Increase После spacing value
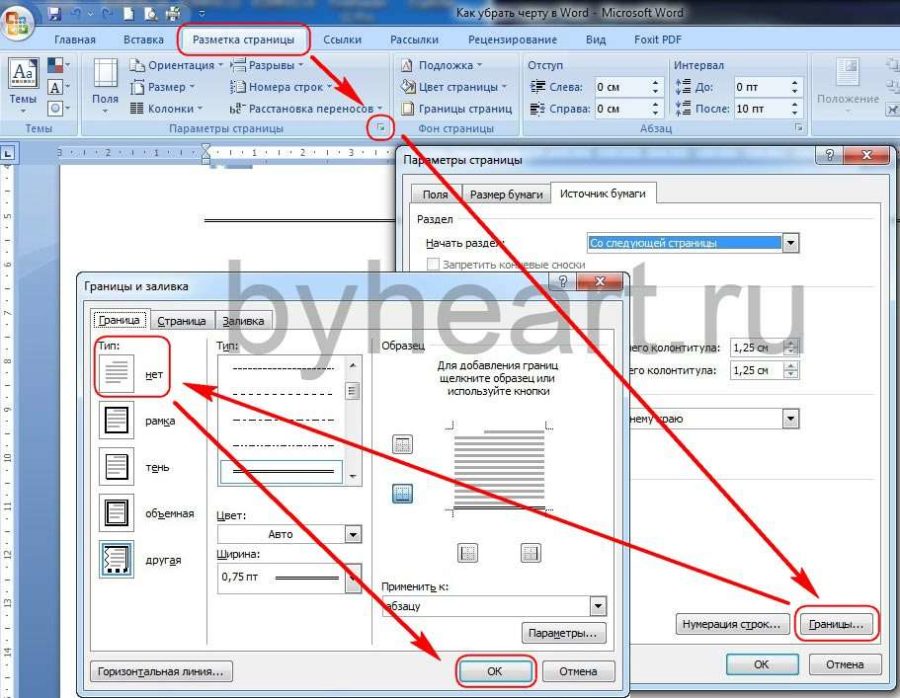Image resolution: width=900 pixels, height=698 pixels. 794,104
